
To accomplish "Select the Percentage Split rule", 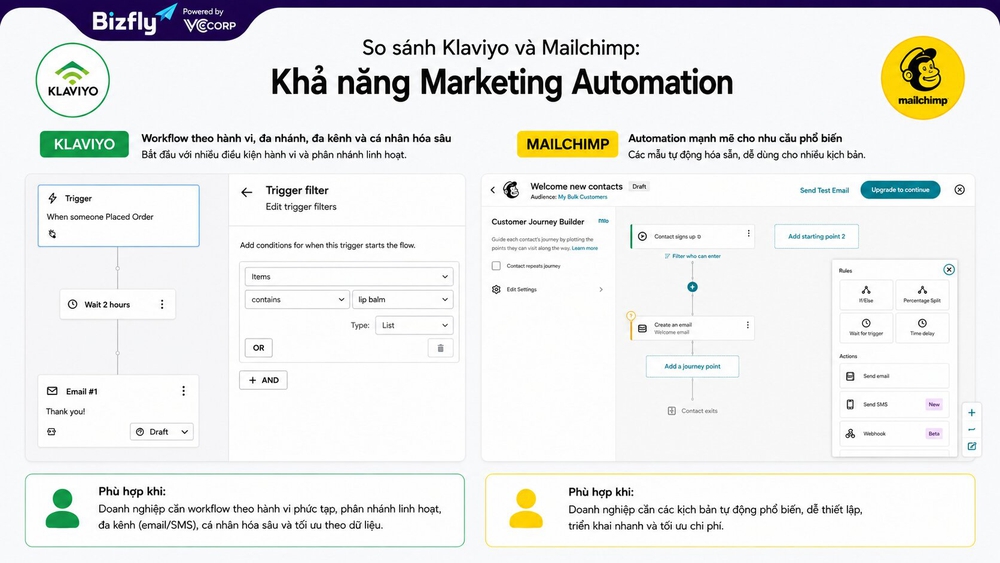I will [x=922, y=295].
